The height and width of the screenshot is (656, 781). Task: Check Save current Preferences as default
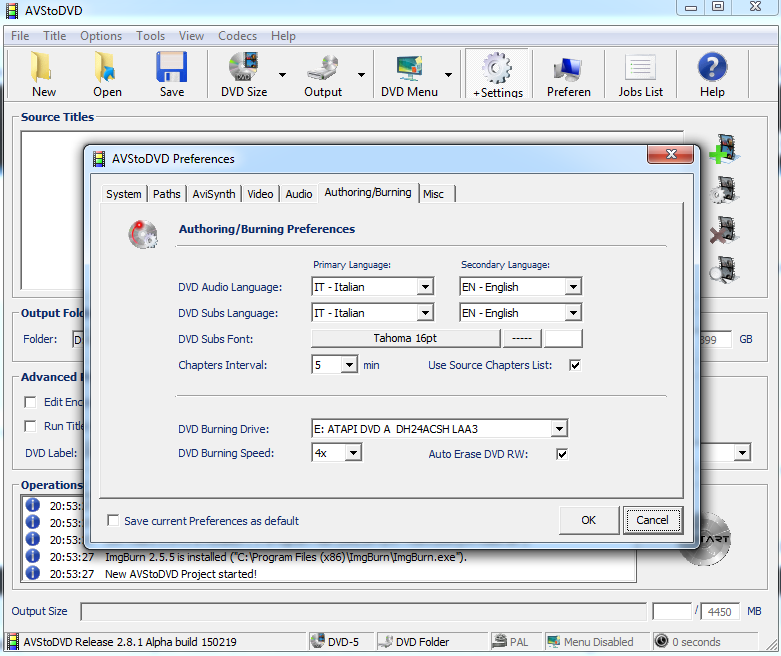(x=113, y=521)
